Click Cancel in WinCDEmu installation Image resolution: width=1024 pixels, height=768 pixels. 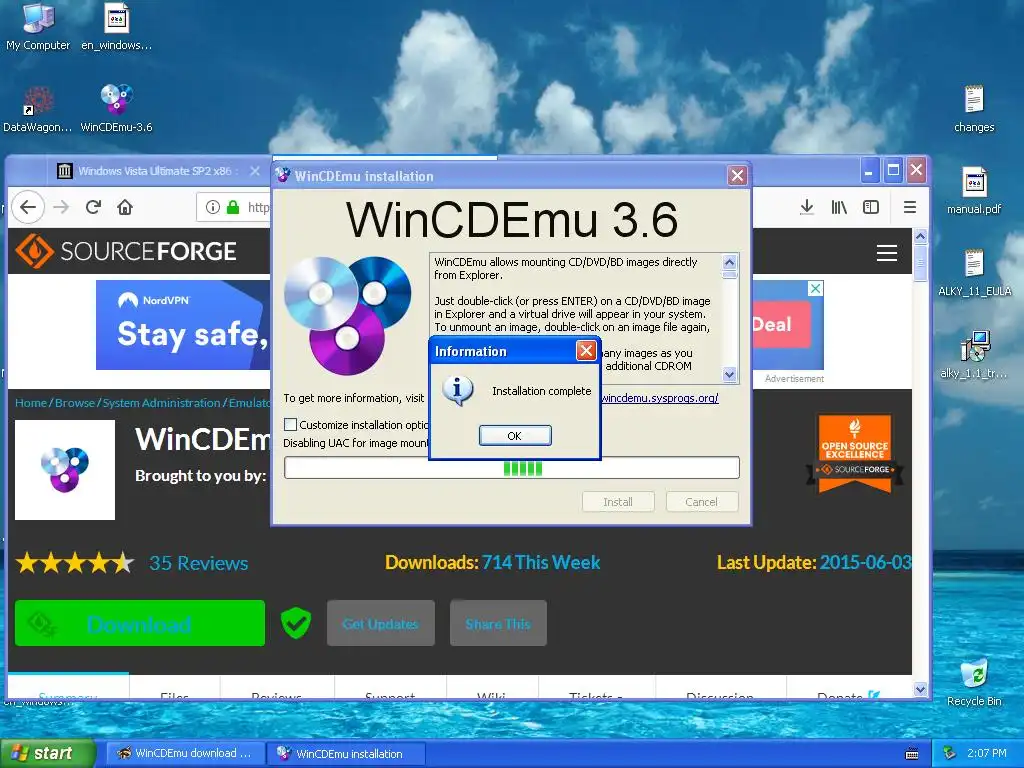click(x=701, y=502)
